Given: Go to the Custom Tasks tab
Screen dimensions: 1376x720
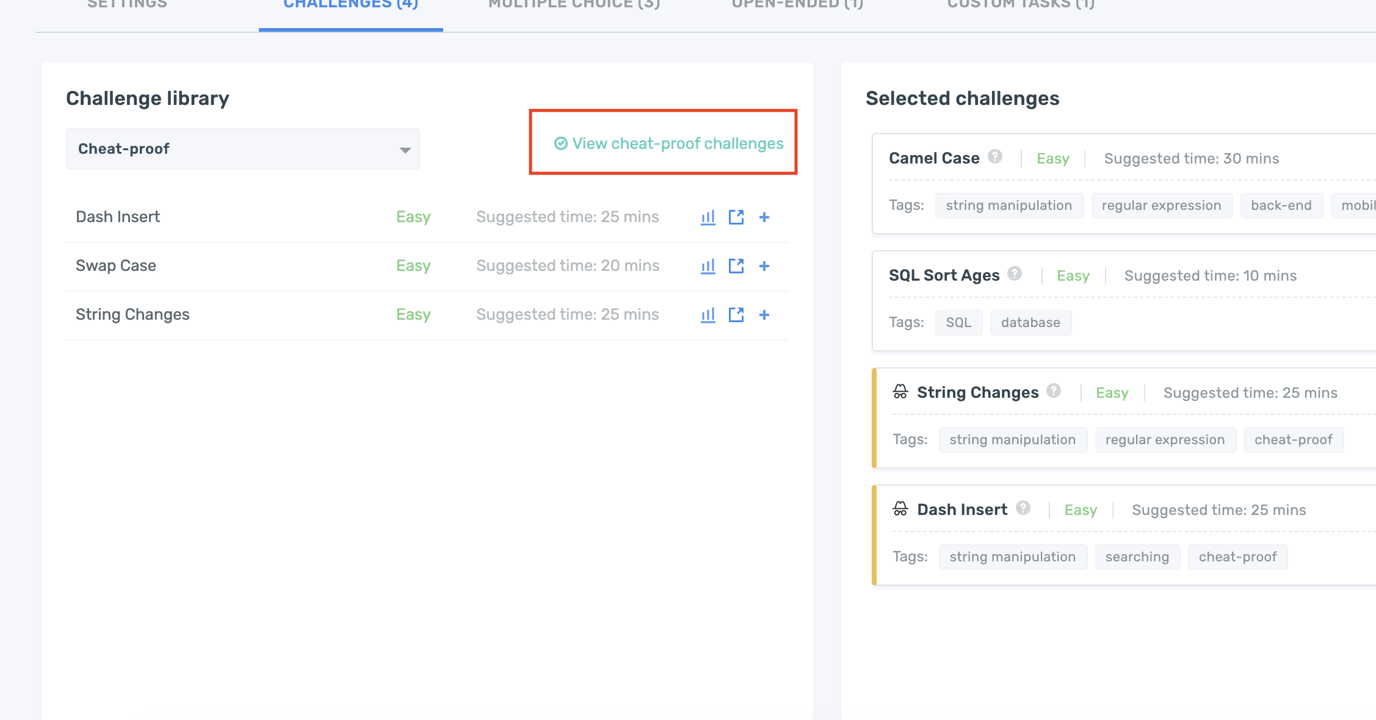Looking at the screenshot, I should coord(1020,6).
